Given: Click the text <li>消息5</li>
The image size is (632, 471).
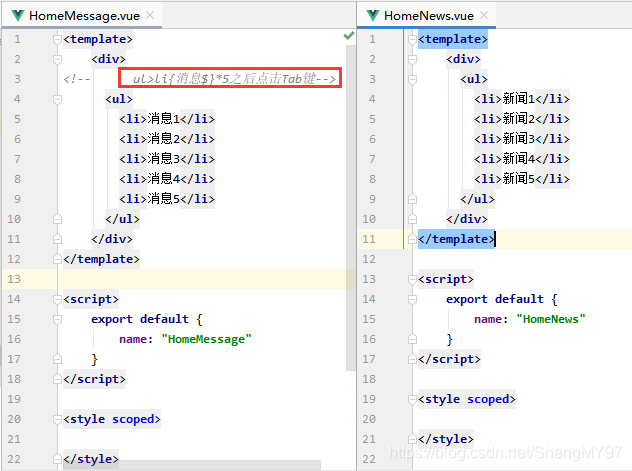Looking at the screenshot, I should click(x=167, y=199).
